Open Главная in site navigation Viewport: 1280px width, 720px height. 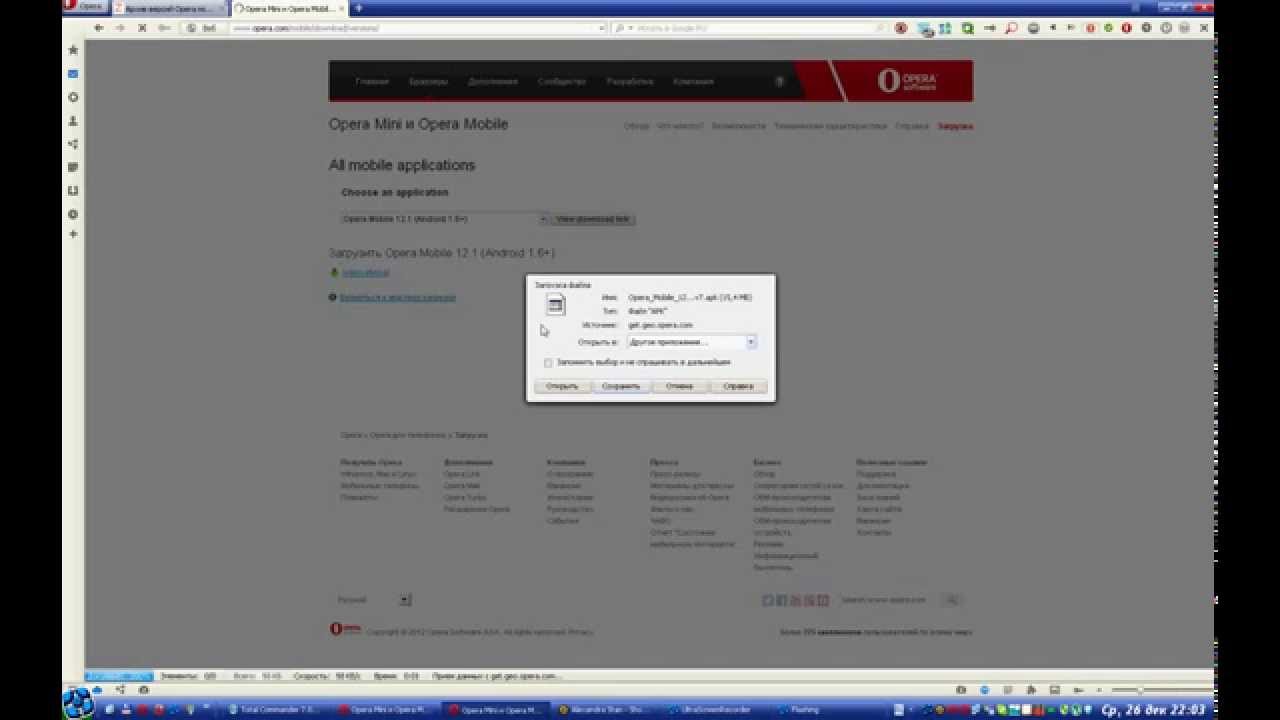[x=371, y=81]
